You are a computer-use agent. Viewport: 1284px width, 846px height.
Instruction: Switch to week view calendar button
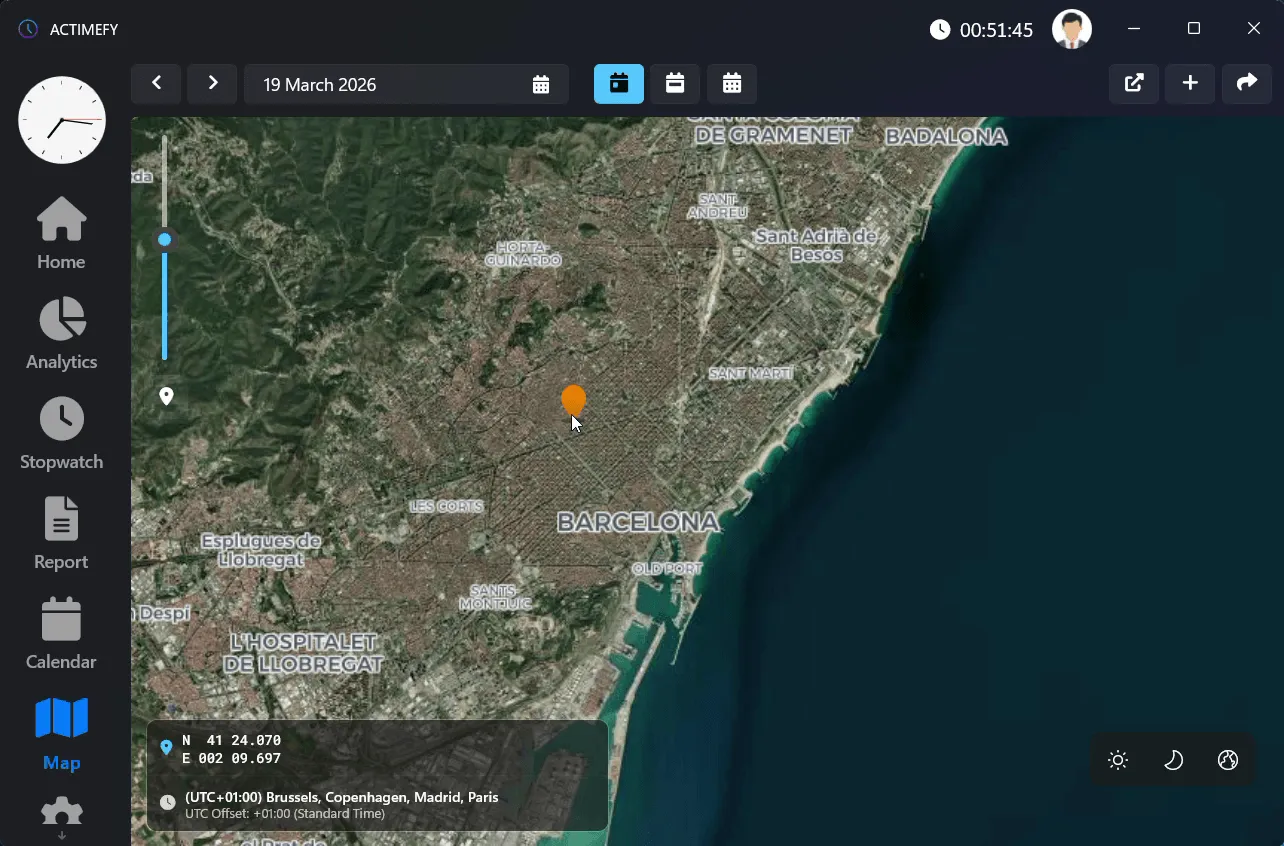pyautogui.click(x=675, y=84)
